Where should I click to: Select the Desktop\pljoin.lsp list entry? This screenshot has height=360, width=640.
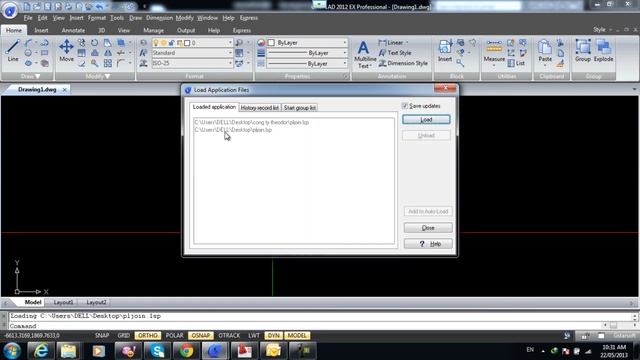pyautogui.click(x=233, y=130)
